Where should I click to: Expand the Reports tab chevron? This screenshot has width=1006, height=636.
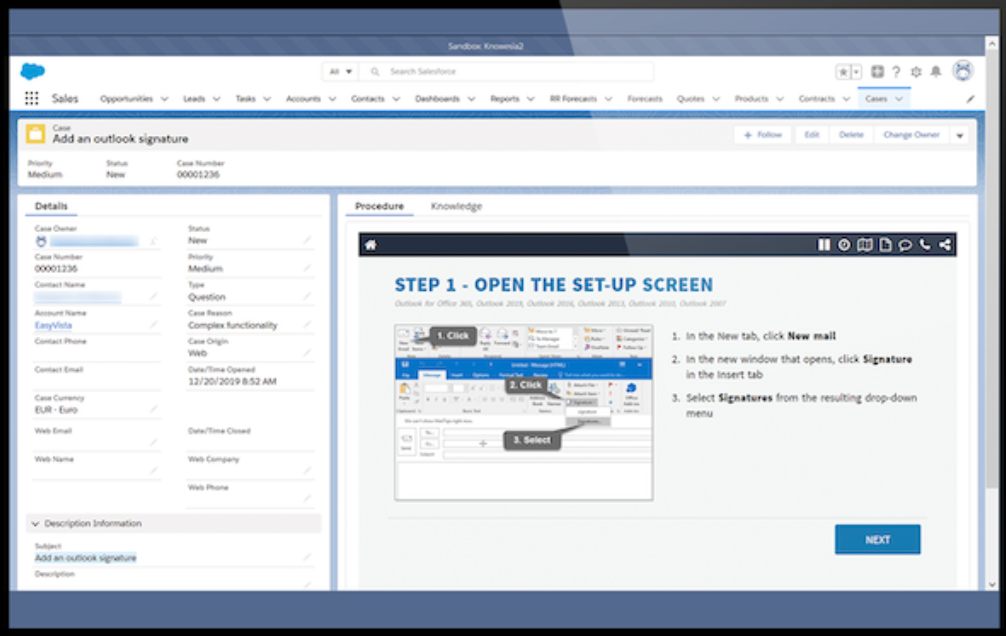pyautogui.click(x=531, y=99)
